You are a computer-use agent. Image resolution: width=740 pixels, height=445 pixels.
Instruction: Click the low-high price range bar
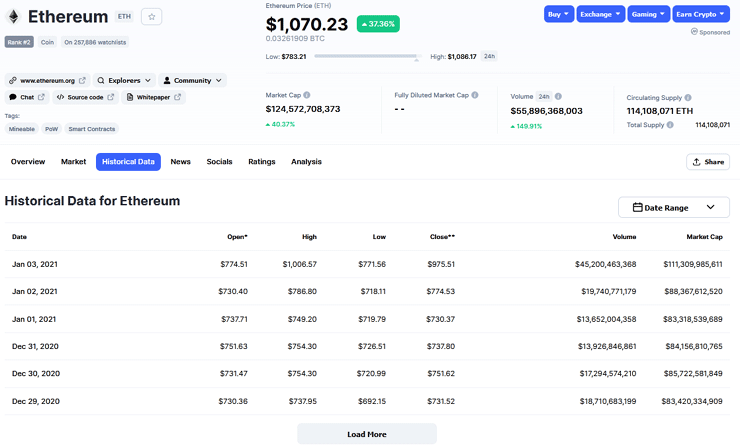coord(367,57)
